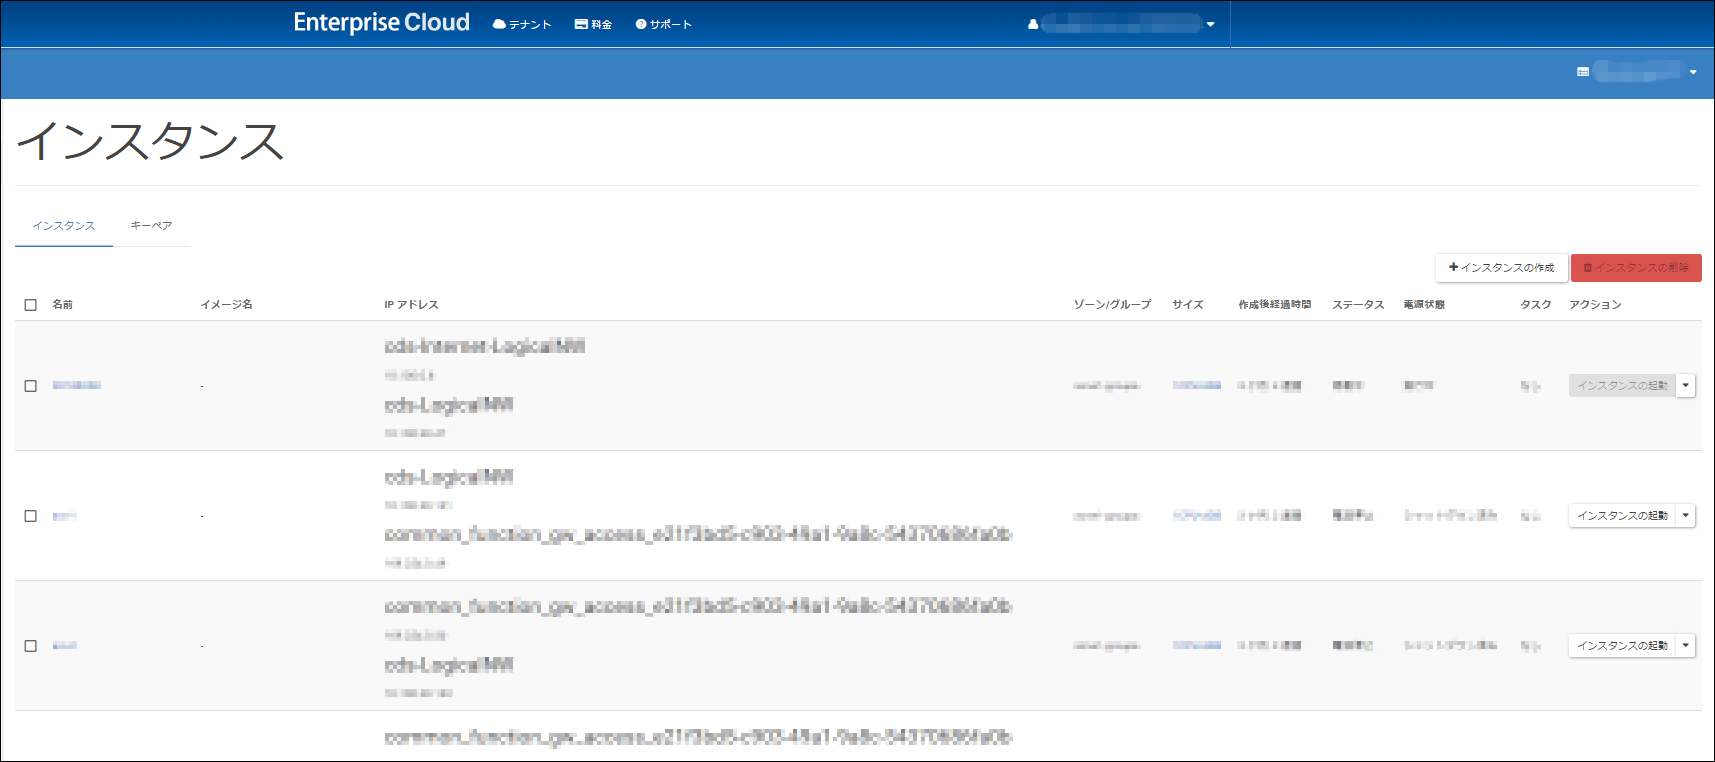This screenshot has height=762, width=1715.
Task: Switch to the インスタンス tab
Action: tap(64, 226)
